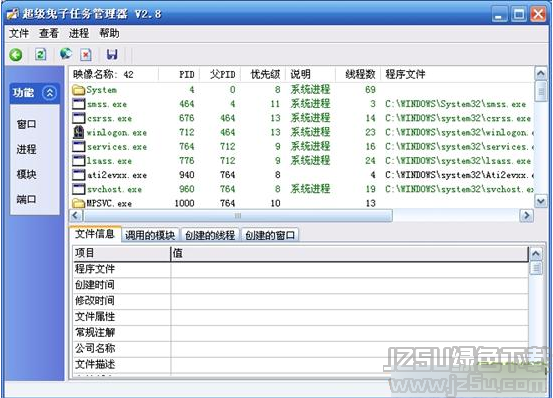553x398 pixels.
Task: Switch to the 创建的线程 tab
Action: (210, 235)
